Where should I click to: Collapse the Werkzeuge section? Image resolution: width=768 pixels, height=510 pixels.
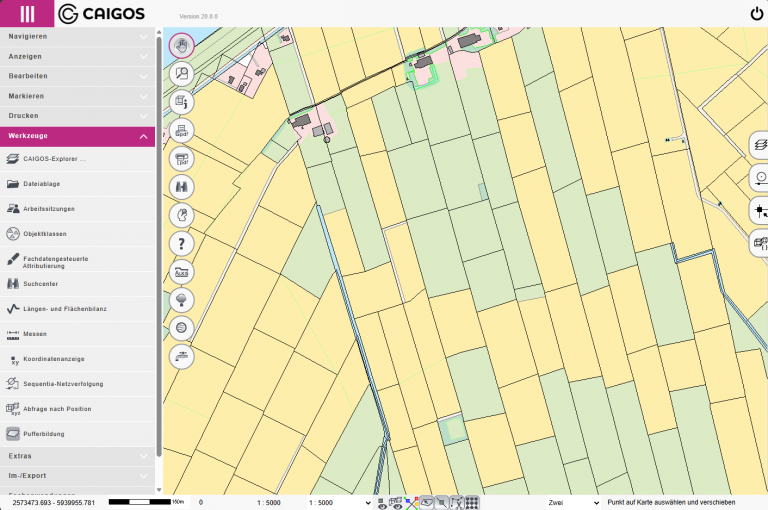point(77,136)
